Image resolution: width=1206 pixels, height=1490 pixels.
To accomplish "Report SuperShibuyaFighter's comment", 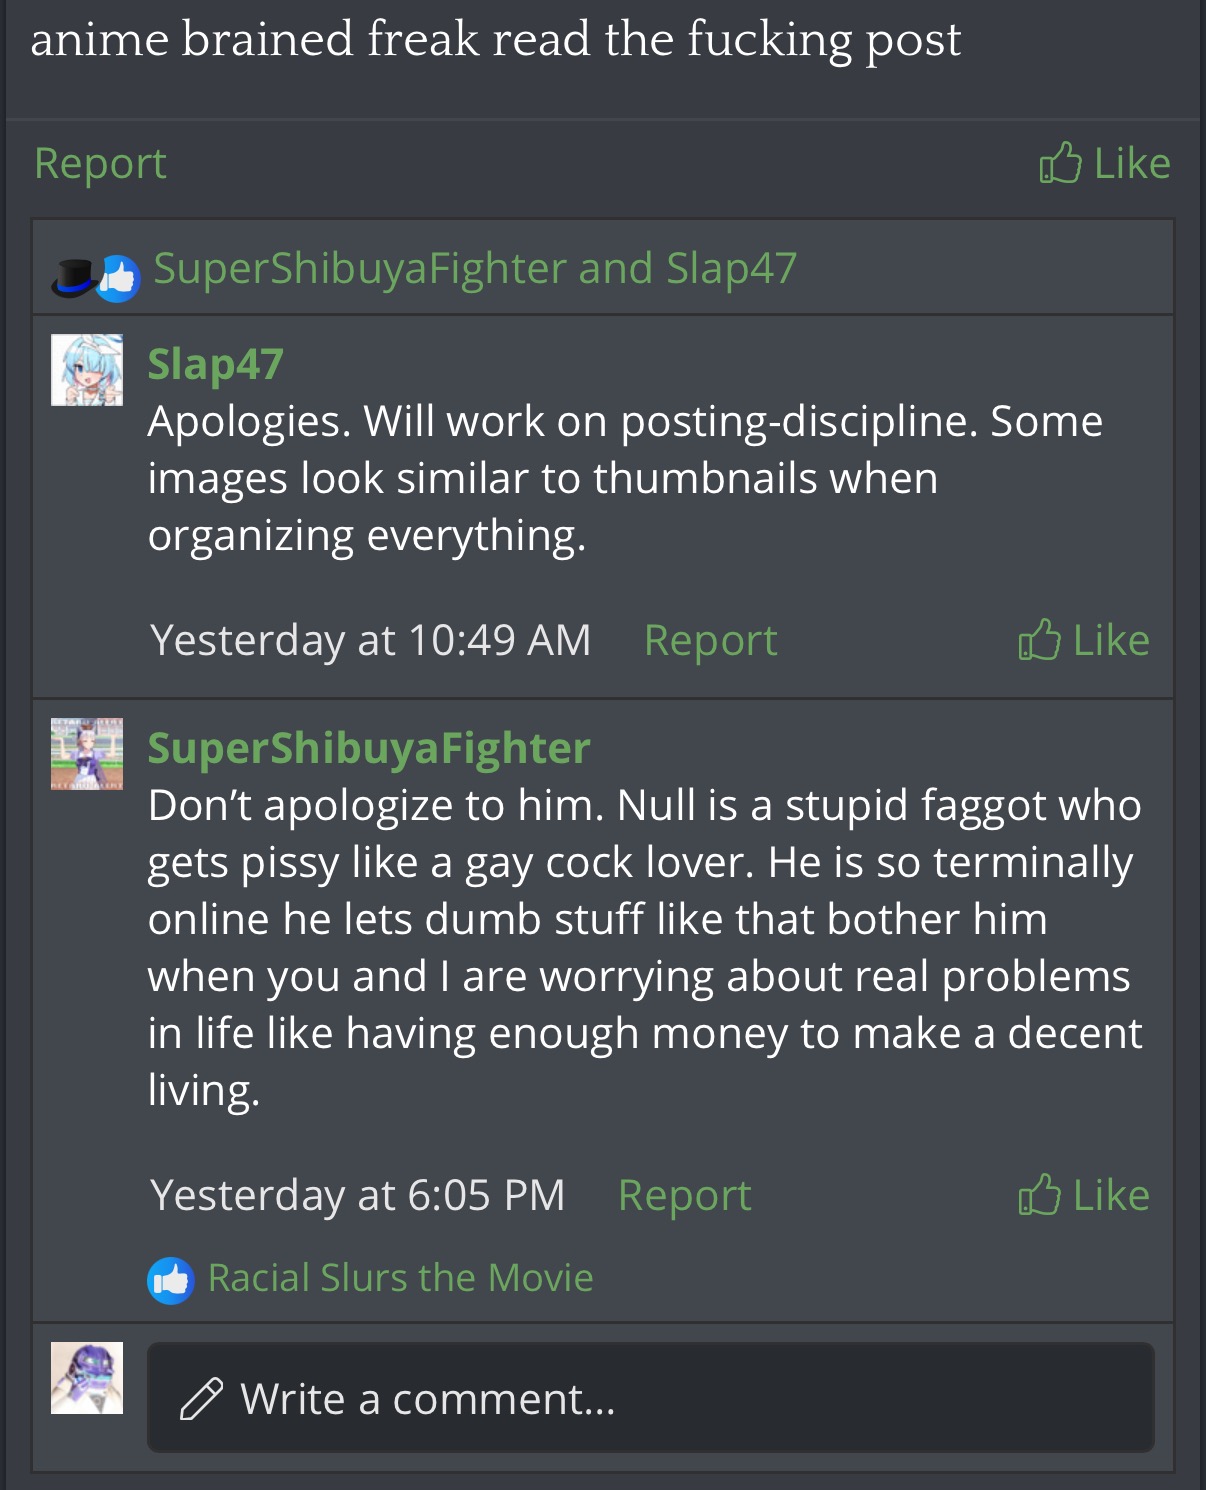I will 684,1195.
